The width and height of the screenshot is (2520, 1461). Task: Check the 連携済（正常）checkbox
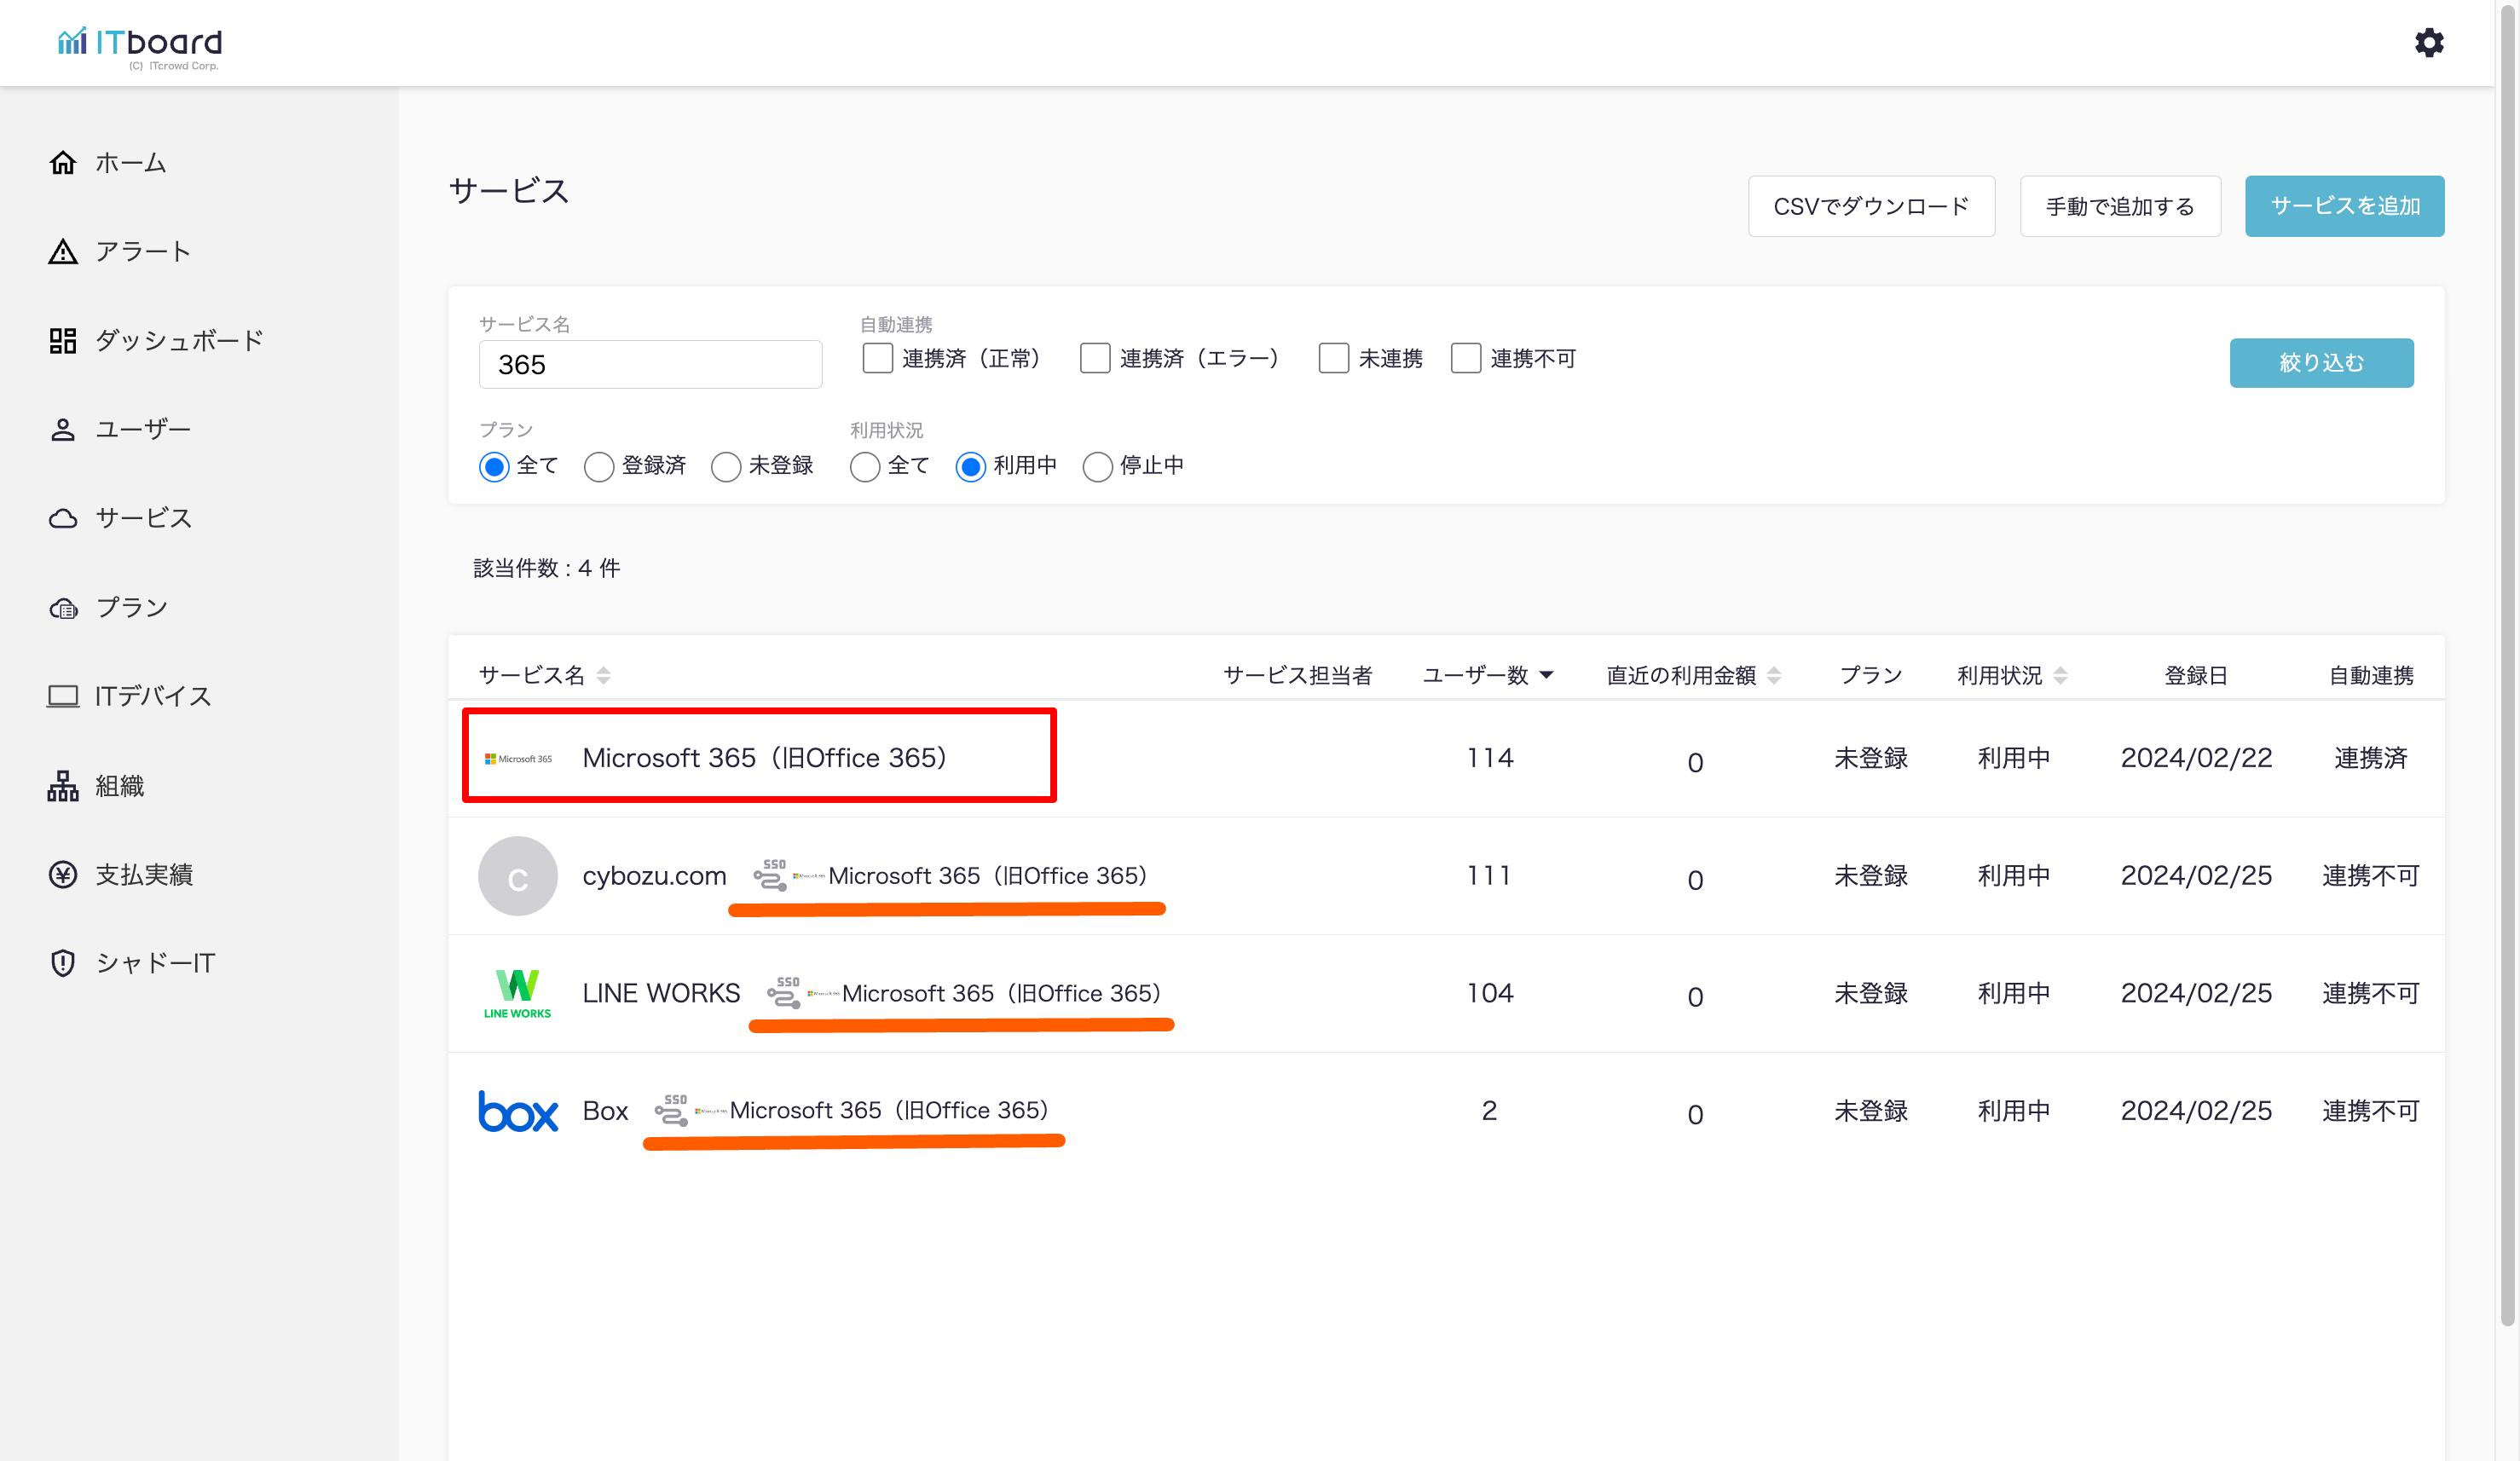pyautogui.click(x=877, y=358)
